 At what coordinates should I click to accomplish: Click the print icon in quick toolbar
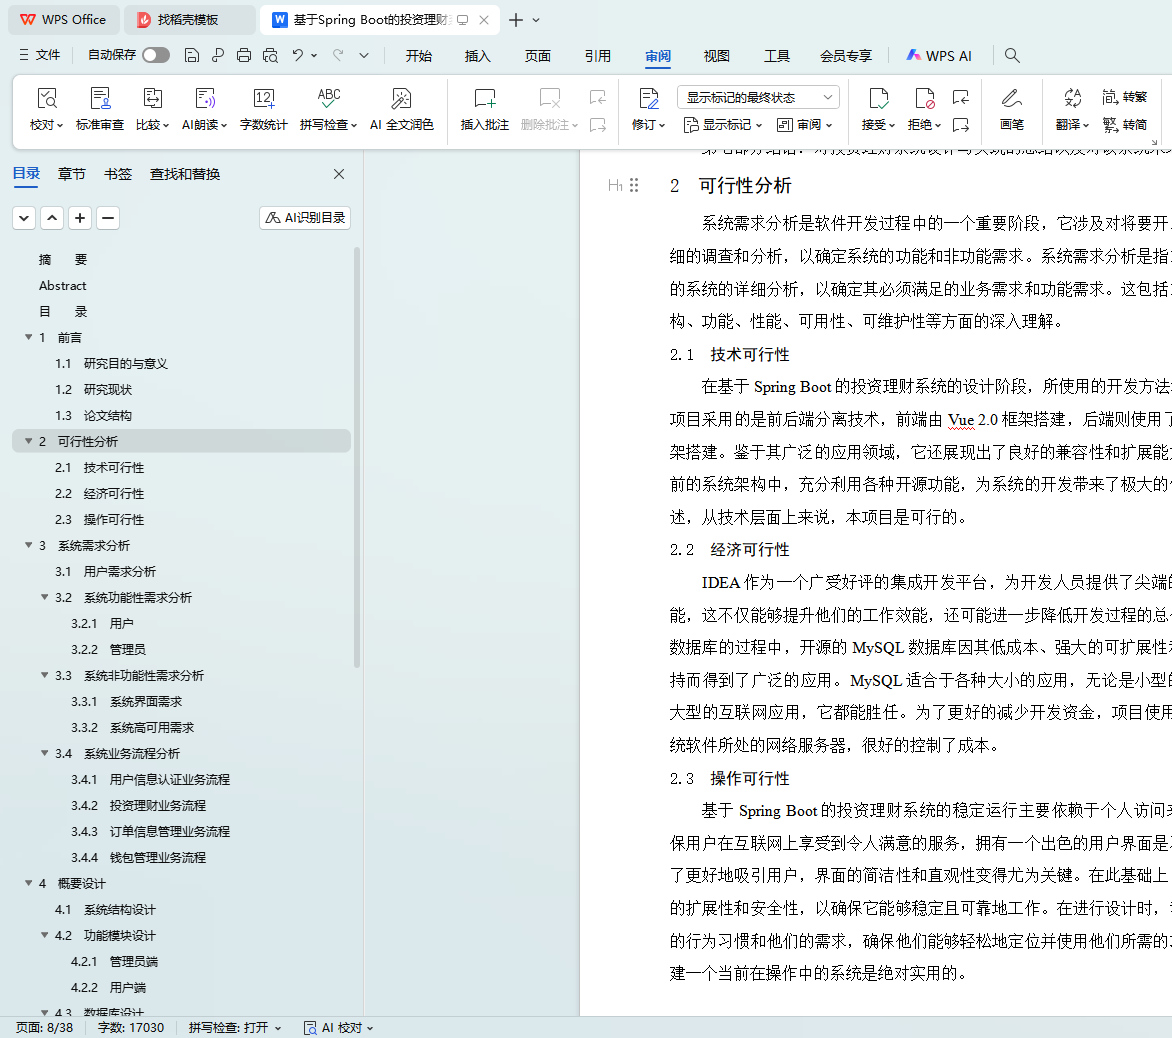point(244,56)
